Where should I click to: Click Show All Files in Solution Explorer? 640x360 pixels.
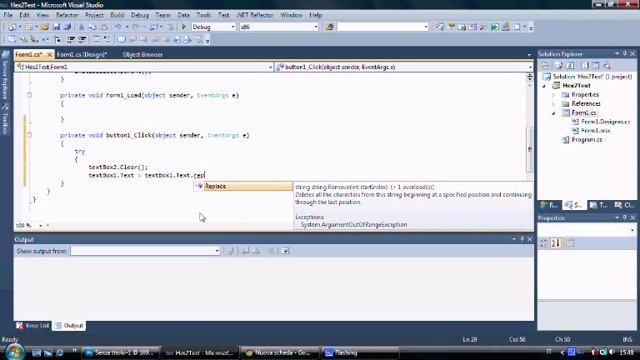tap(559, 65)
